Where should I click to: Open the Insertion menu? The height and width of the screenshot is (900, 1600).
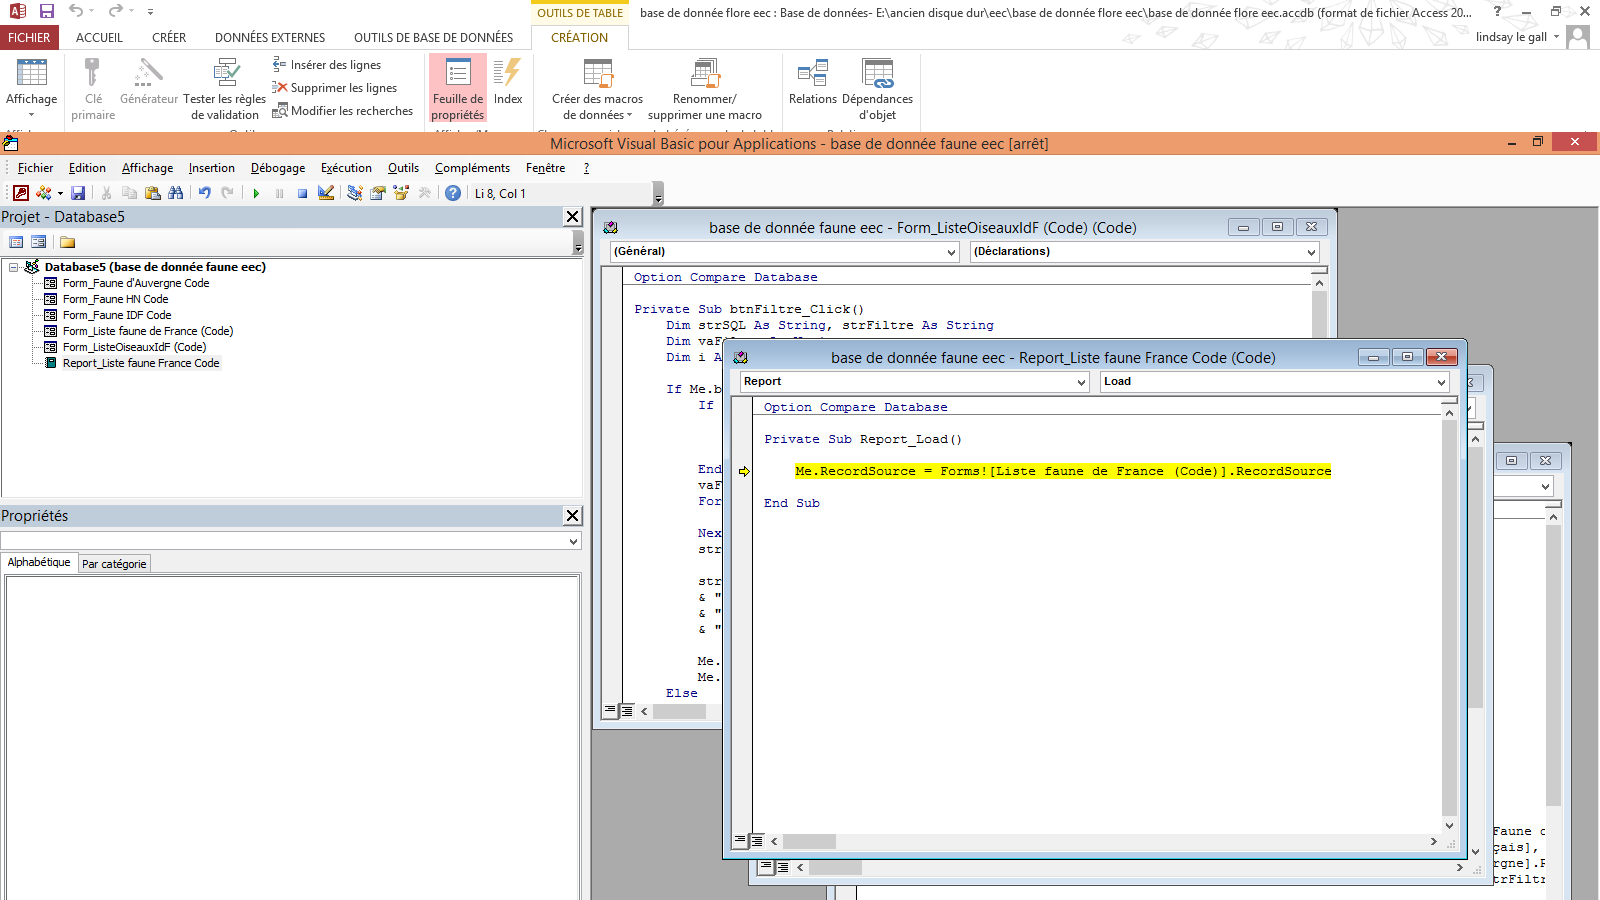point(212,168)
